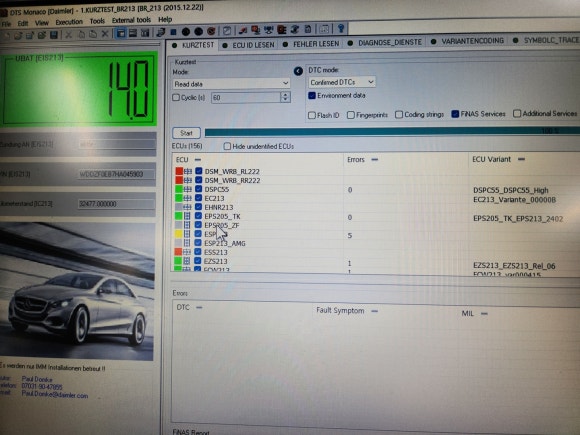Click the yellow status square of ESP row
The image size is (580, 435).
click(x=178, y=234)
